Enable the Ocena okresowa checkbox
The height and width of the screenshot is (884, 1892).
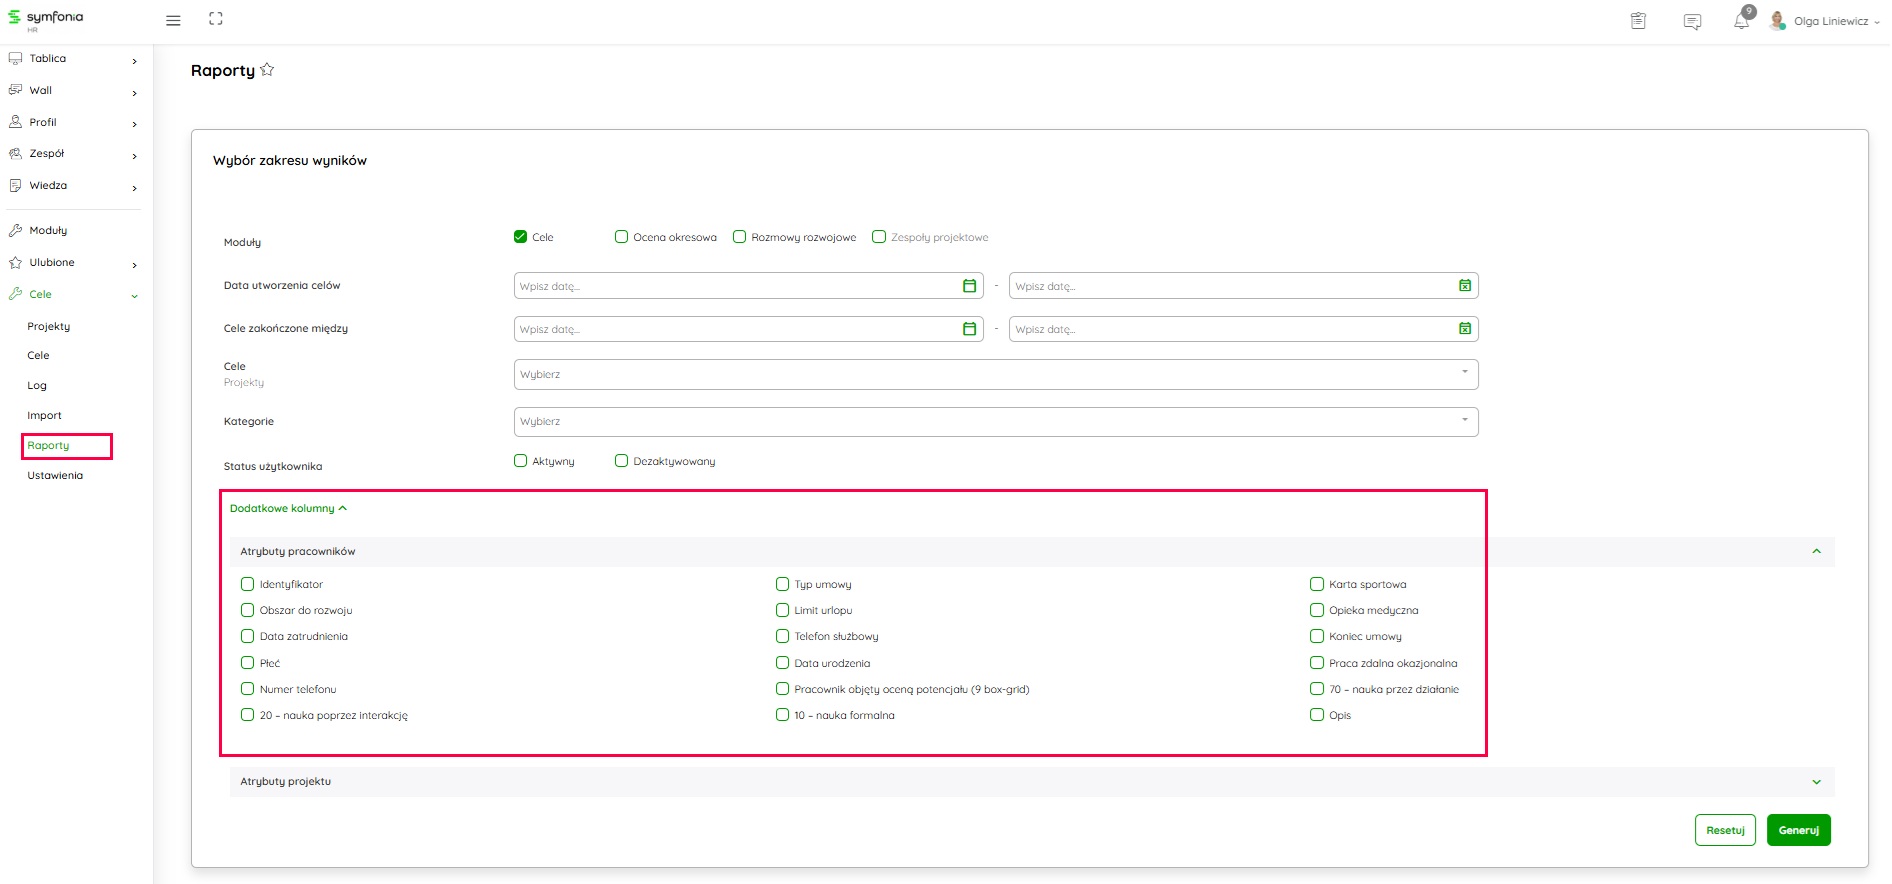(621, 237)
